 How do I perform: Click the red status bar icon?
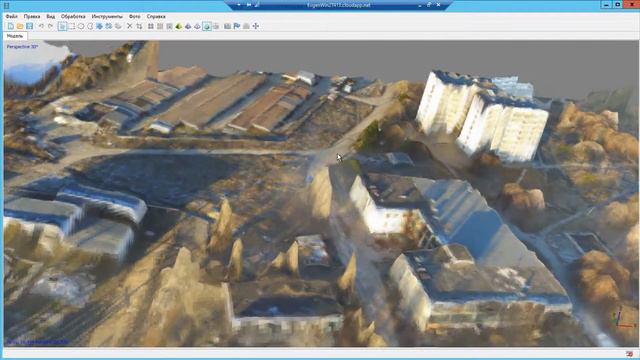tap(629, 354)
